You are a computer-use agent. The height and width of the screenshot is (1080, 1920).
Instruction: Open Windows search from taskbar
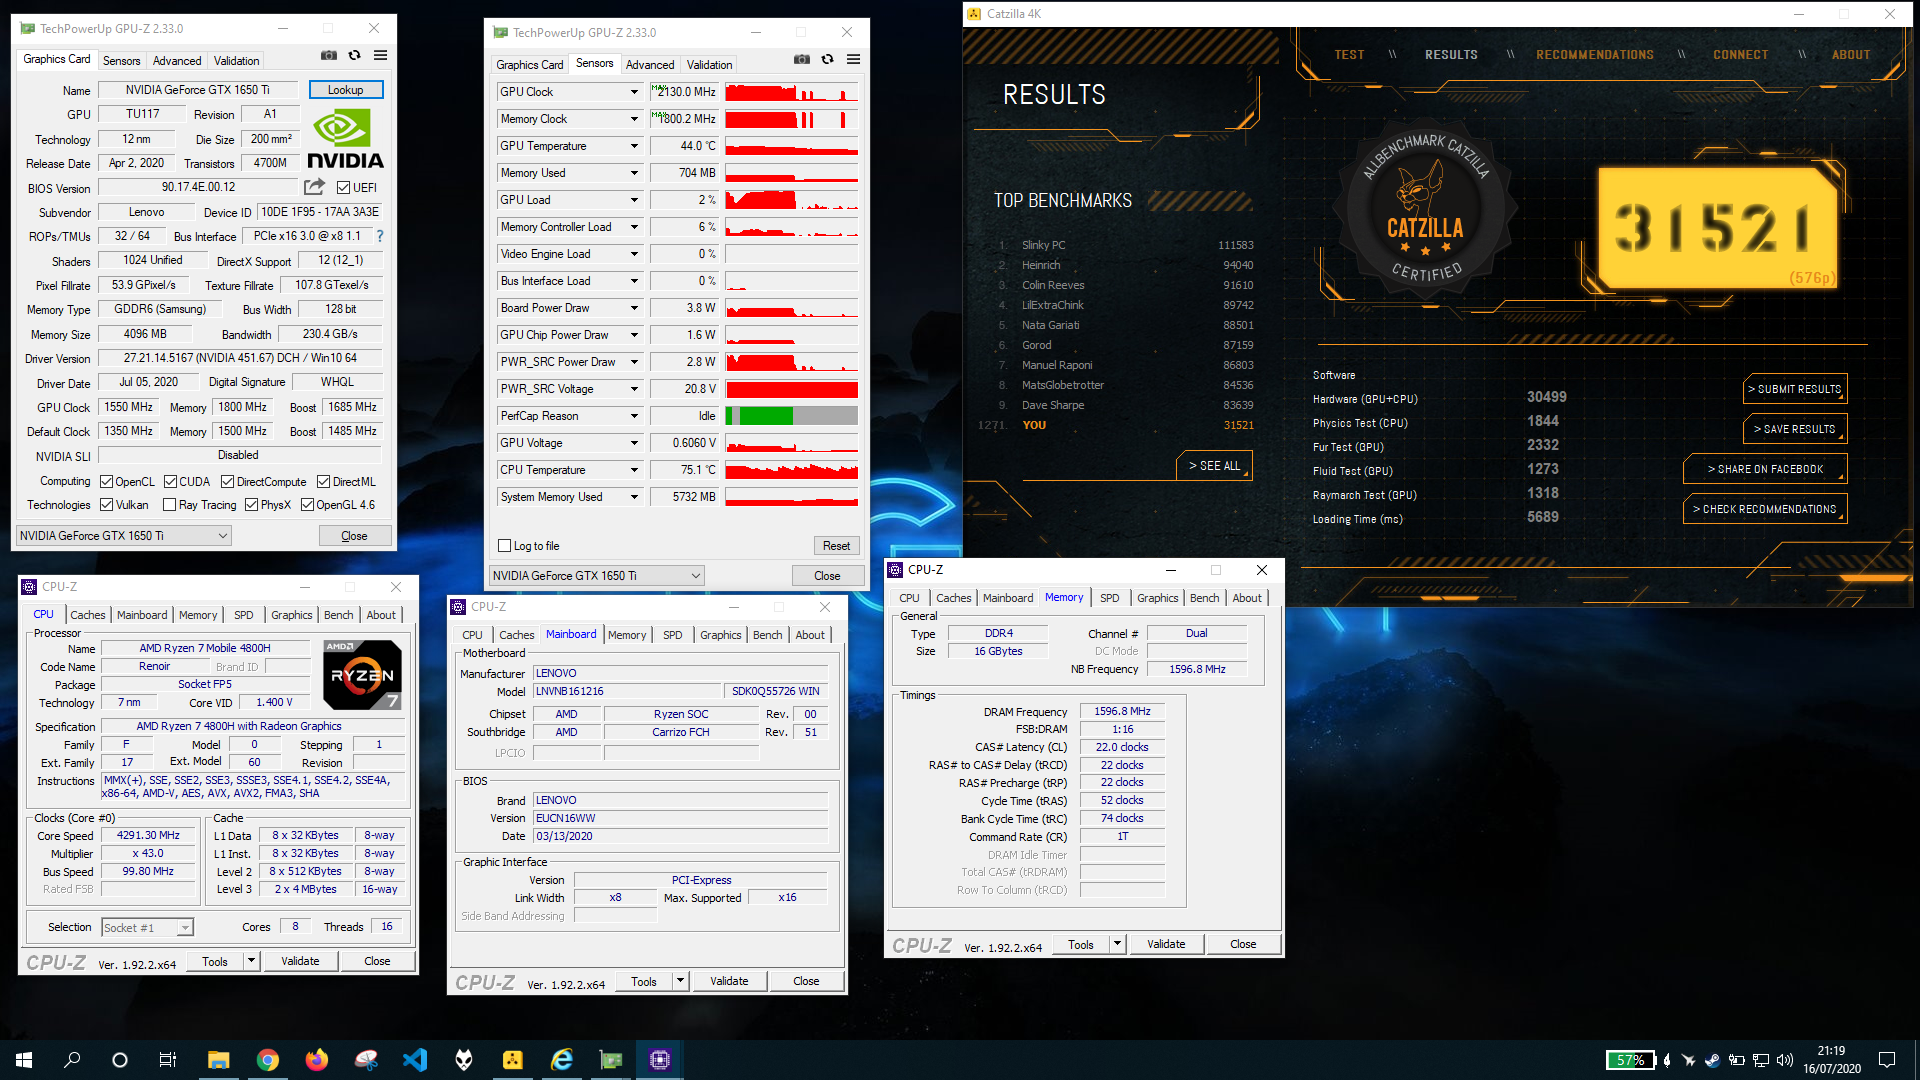click(x=72, y=1060)
